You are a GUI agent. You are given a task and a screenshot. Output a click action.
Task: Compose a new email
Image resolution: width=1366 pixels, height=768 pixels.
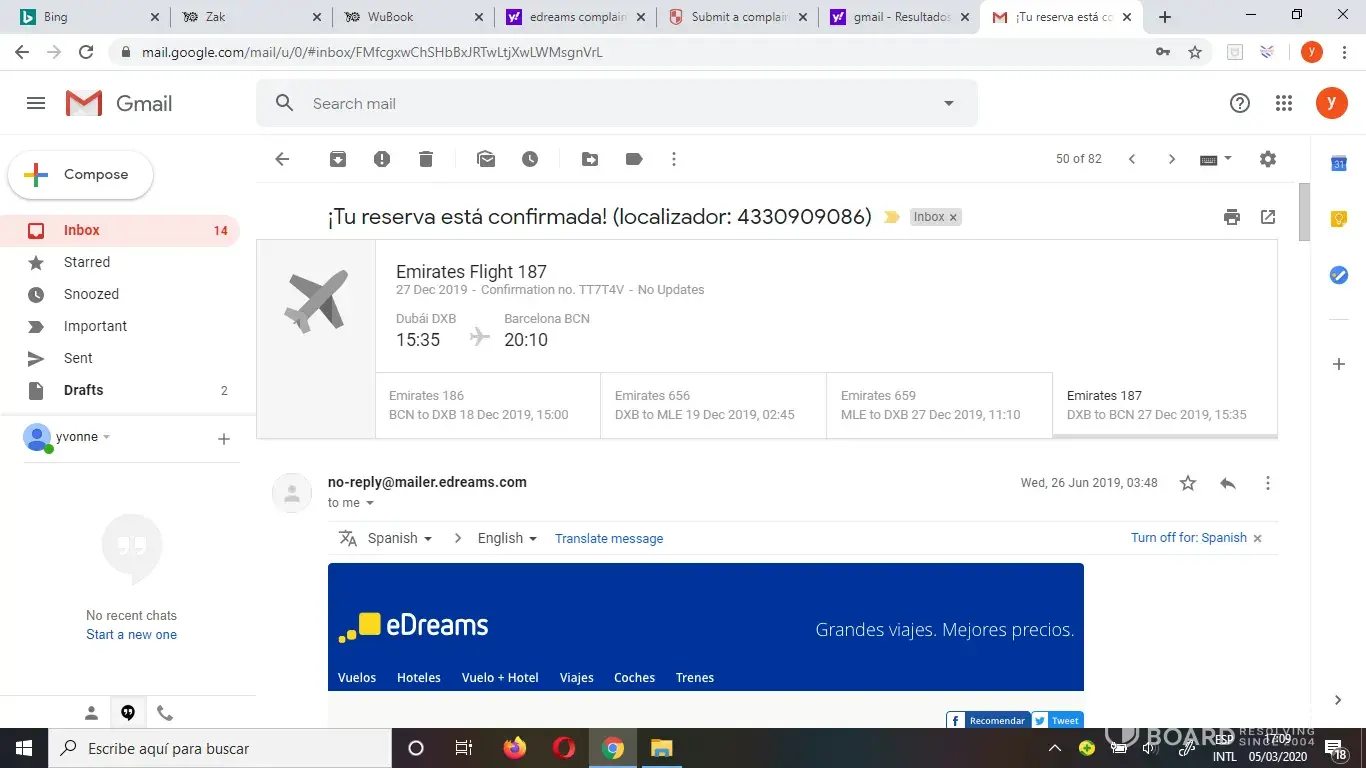(x=81, y=175)
